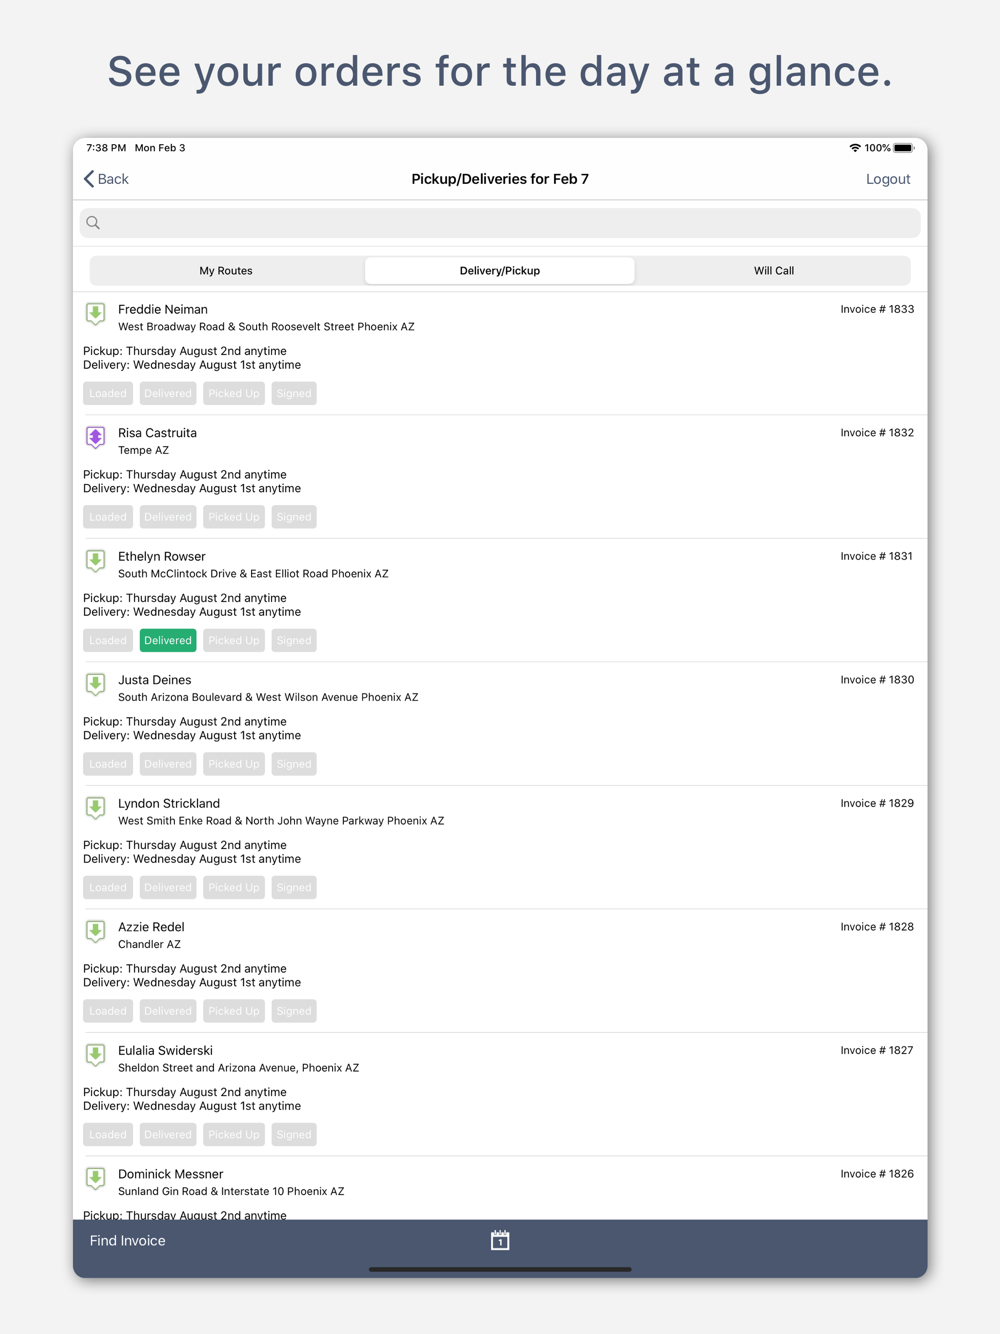The image size is (1000, 1334).
Task: Mark Delivered for Lyndon Strickland
Action: point(168,888)
